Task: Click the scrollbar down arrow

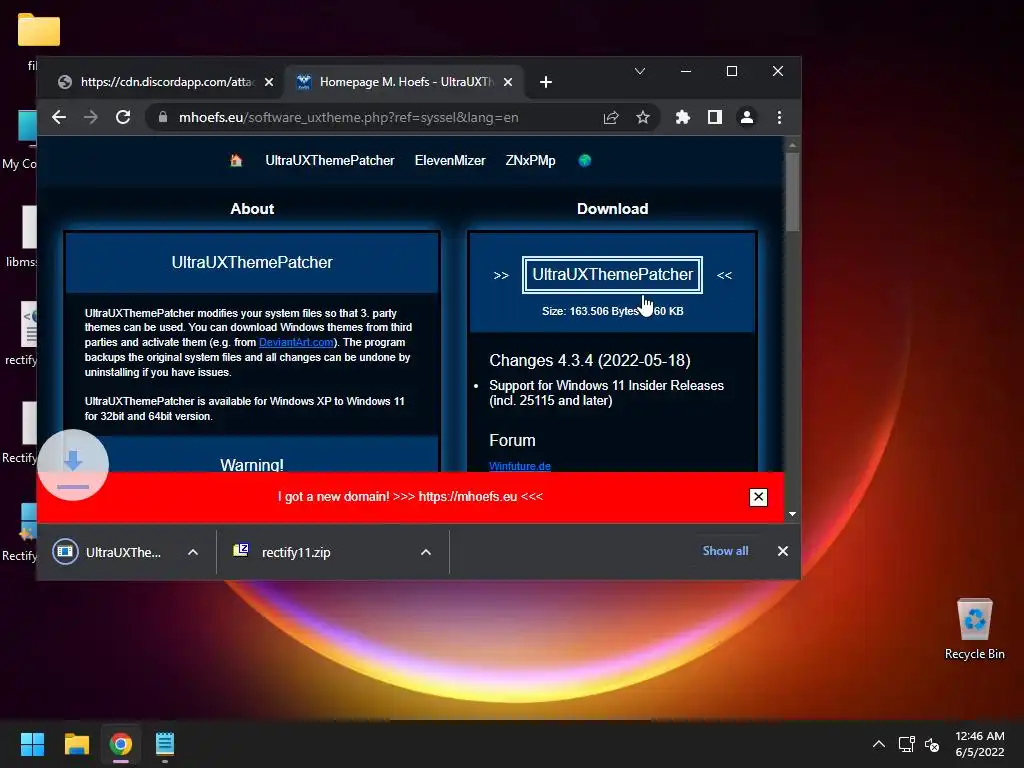Action: [792, 514]
